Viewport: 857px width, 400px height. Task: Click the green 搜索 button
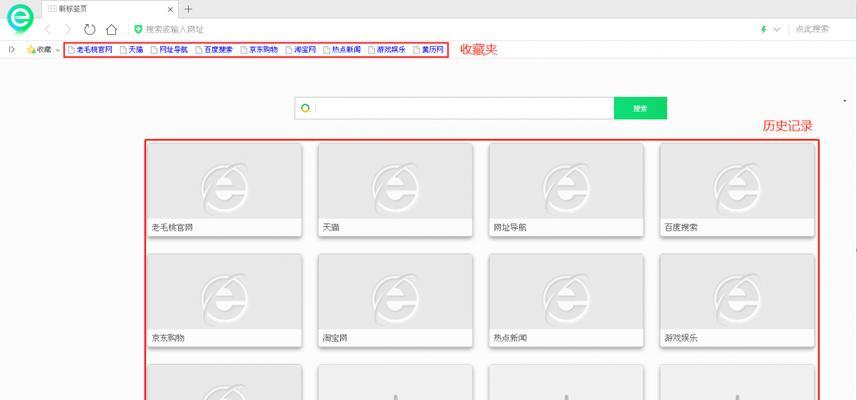click(640, 108)
